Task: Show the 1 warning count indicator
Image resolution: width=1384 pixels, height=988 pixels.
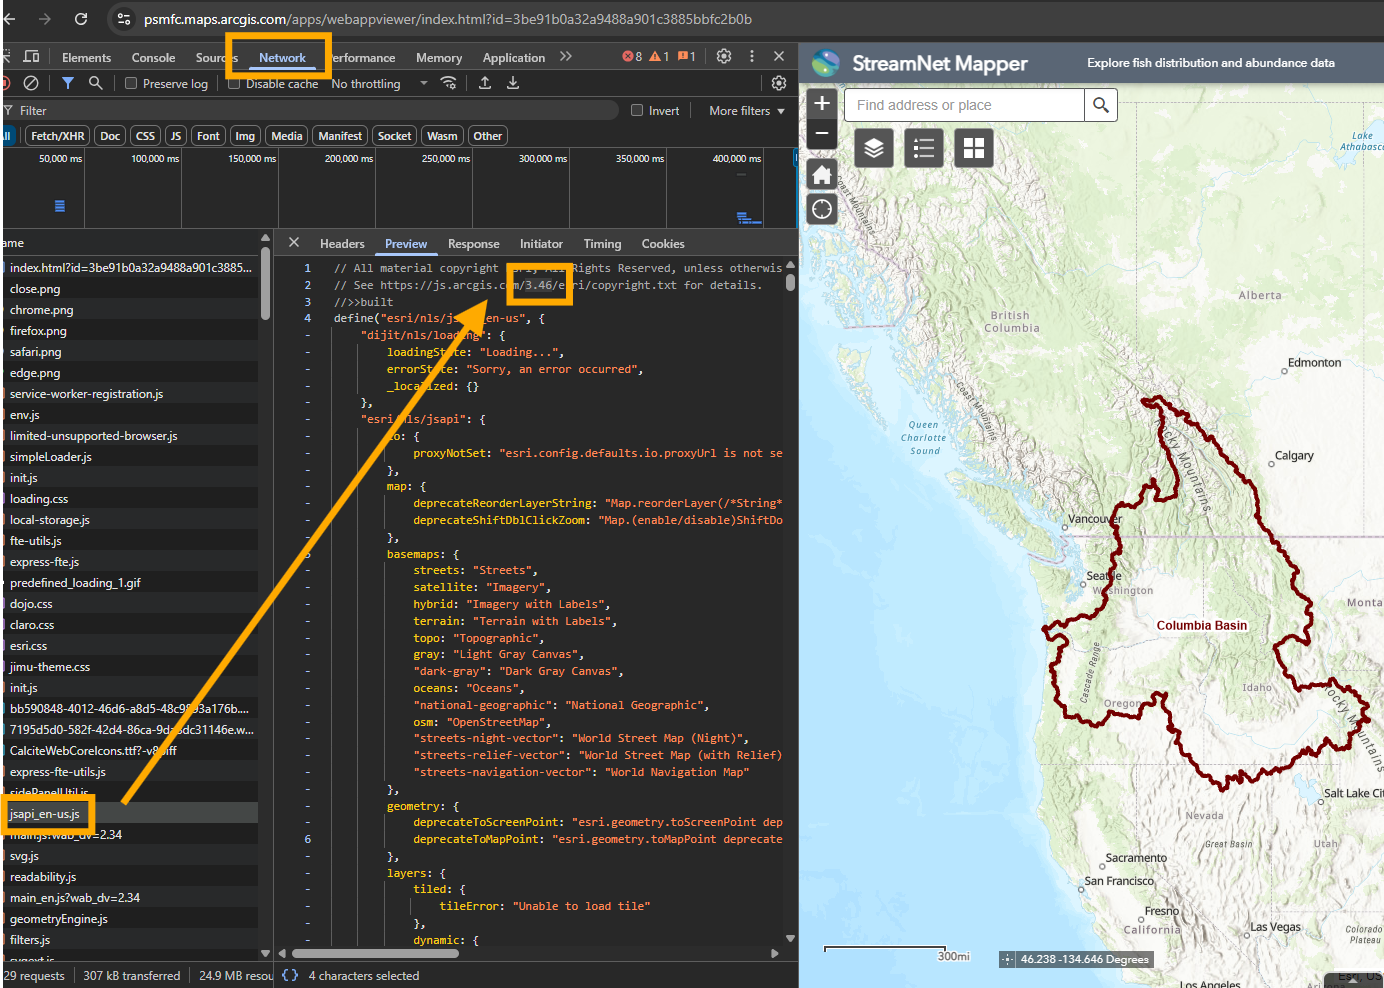Action: [660, 57]
